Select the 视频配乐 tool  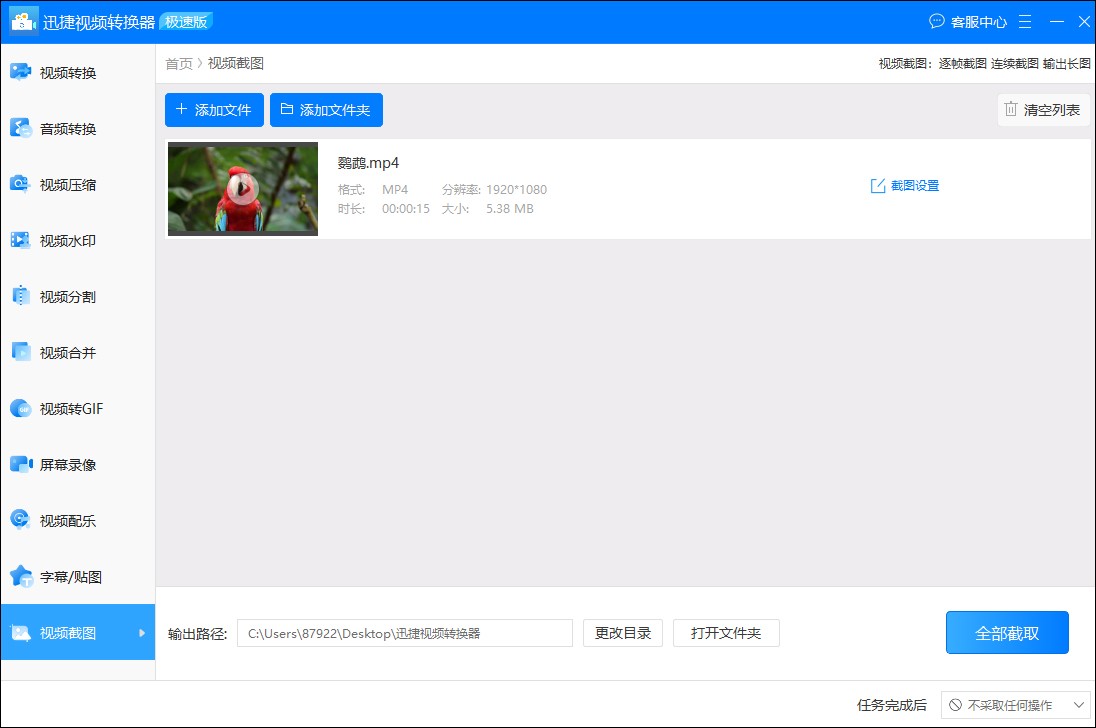tap(60, 520)
